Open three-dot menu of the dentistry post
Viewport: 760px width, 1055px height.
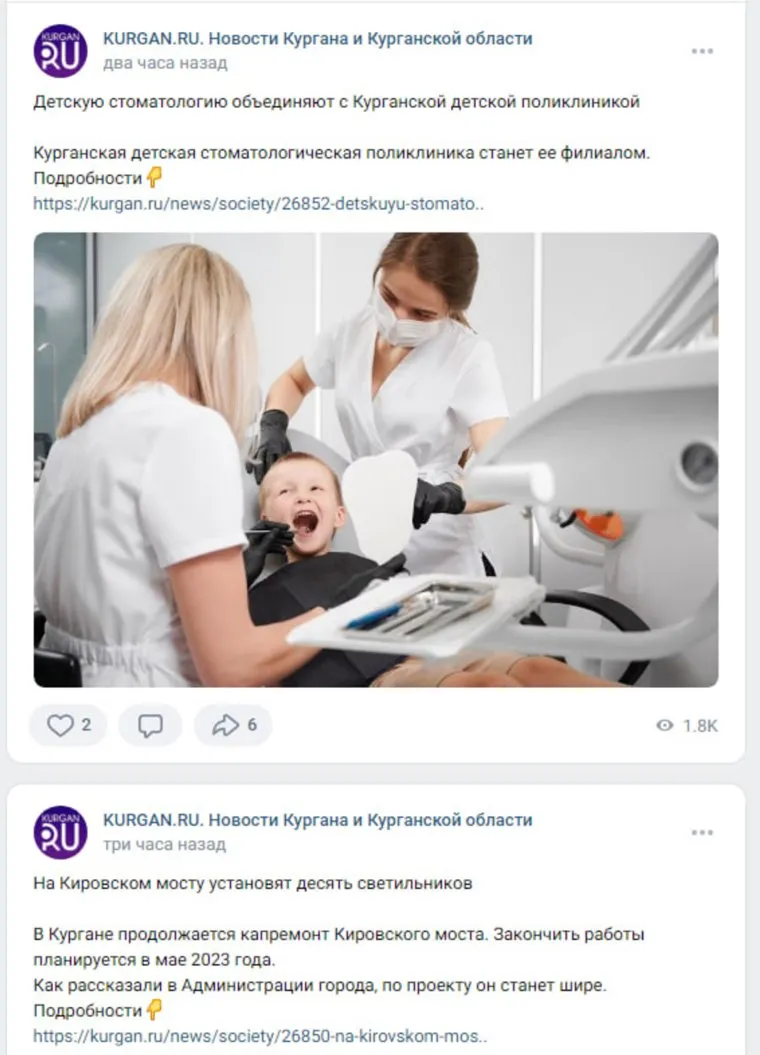coord(702,51)
